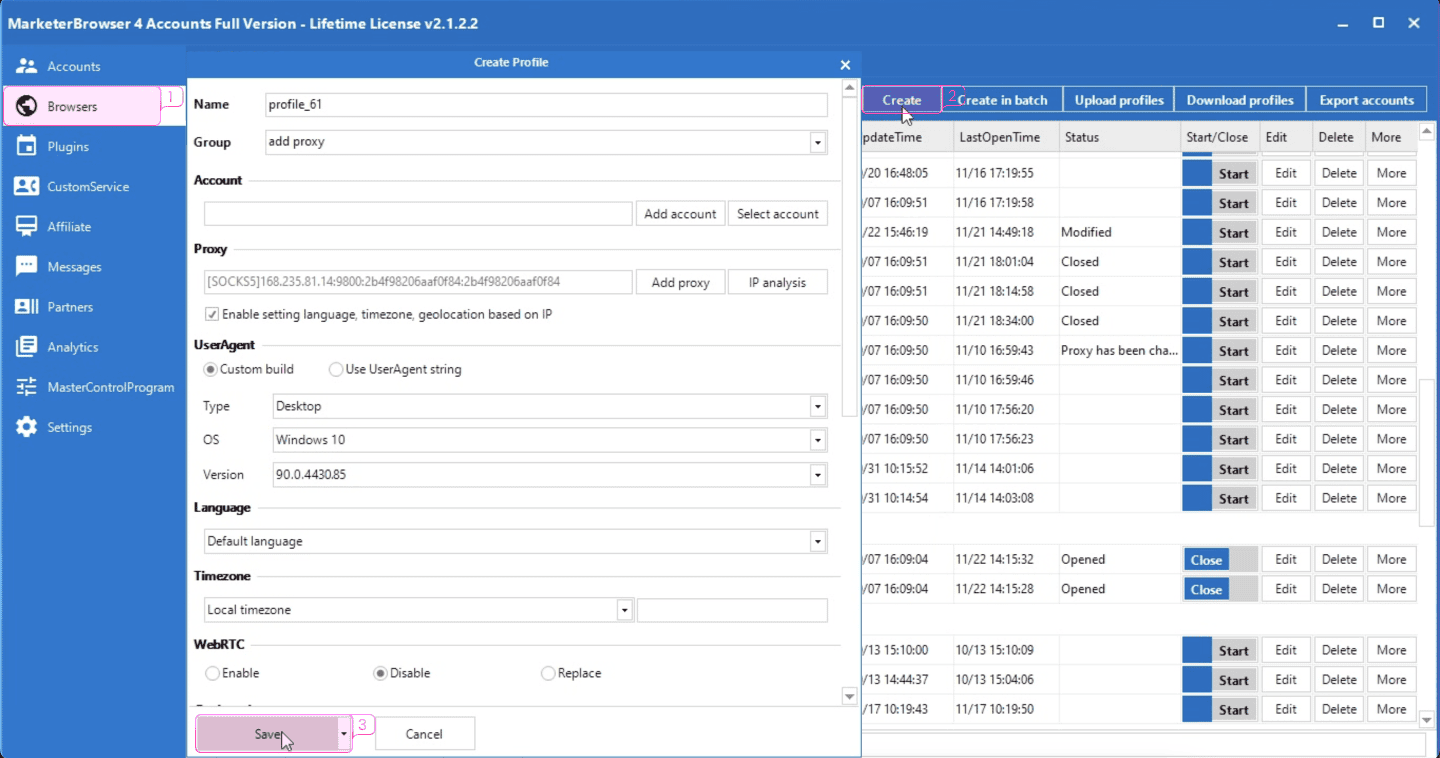Edit the profile last opened 11/17 10:19:50
1440x758 pixels.
1286,709
